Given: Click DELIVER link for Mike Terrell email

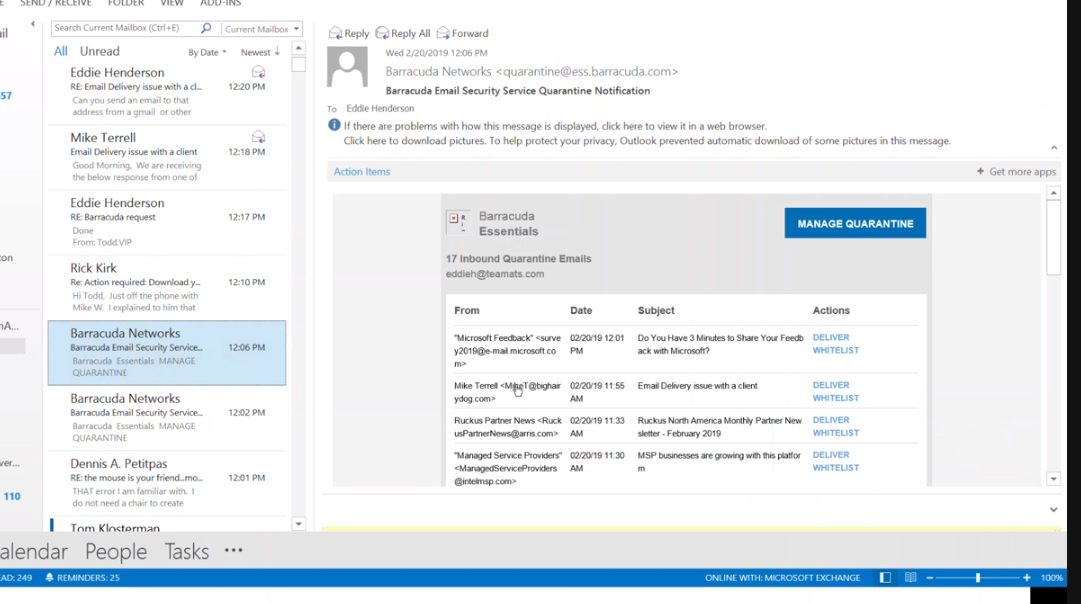Looking at the screenshot, I should point(831,385).
